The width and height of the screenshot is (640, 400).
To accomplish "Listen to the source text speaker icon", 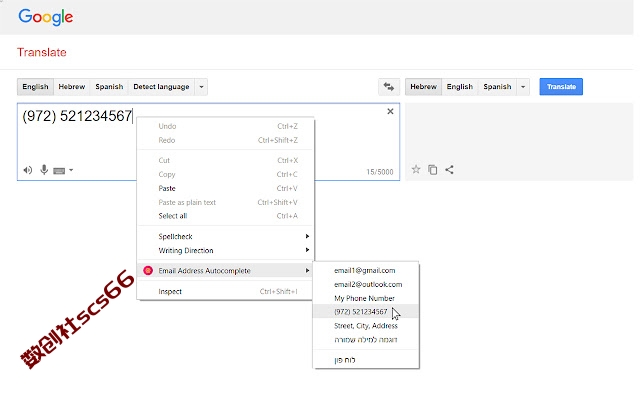I will [28, 170].
